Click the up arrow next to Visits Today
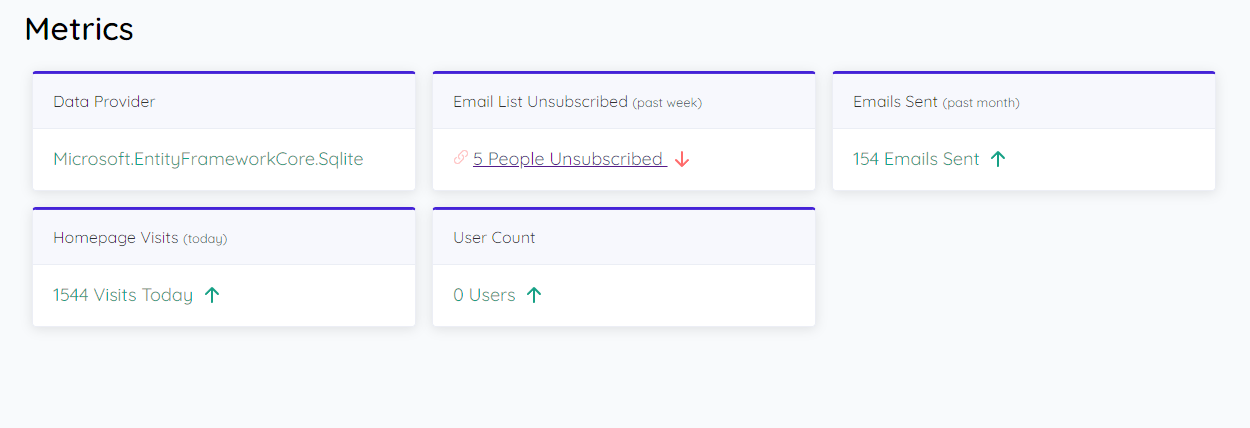1250x428 pixels. 211,295
